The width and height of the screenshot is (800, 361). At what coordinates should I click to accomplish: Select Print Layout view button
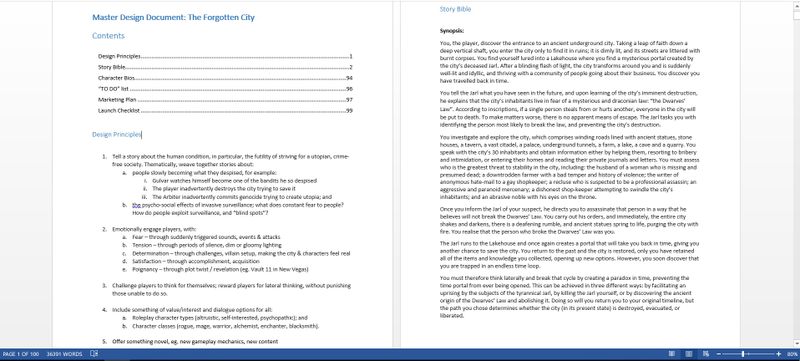pyautogui.click(x=689, y=354)
